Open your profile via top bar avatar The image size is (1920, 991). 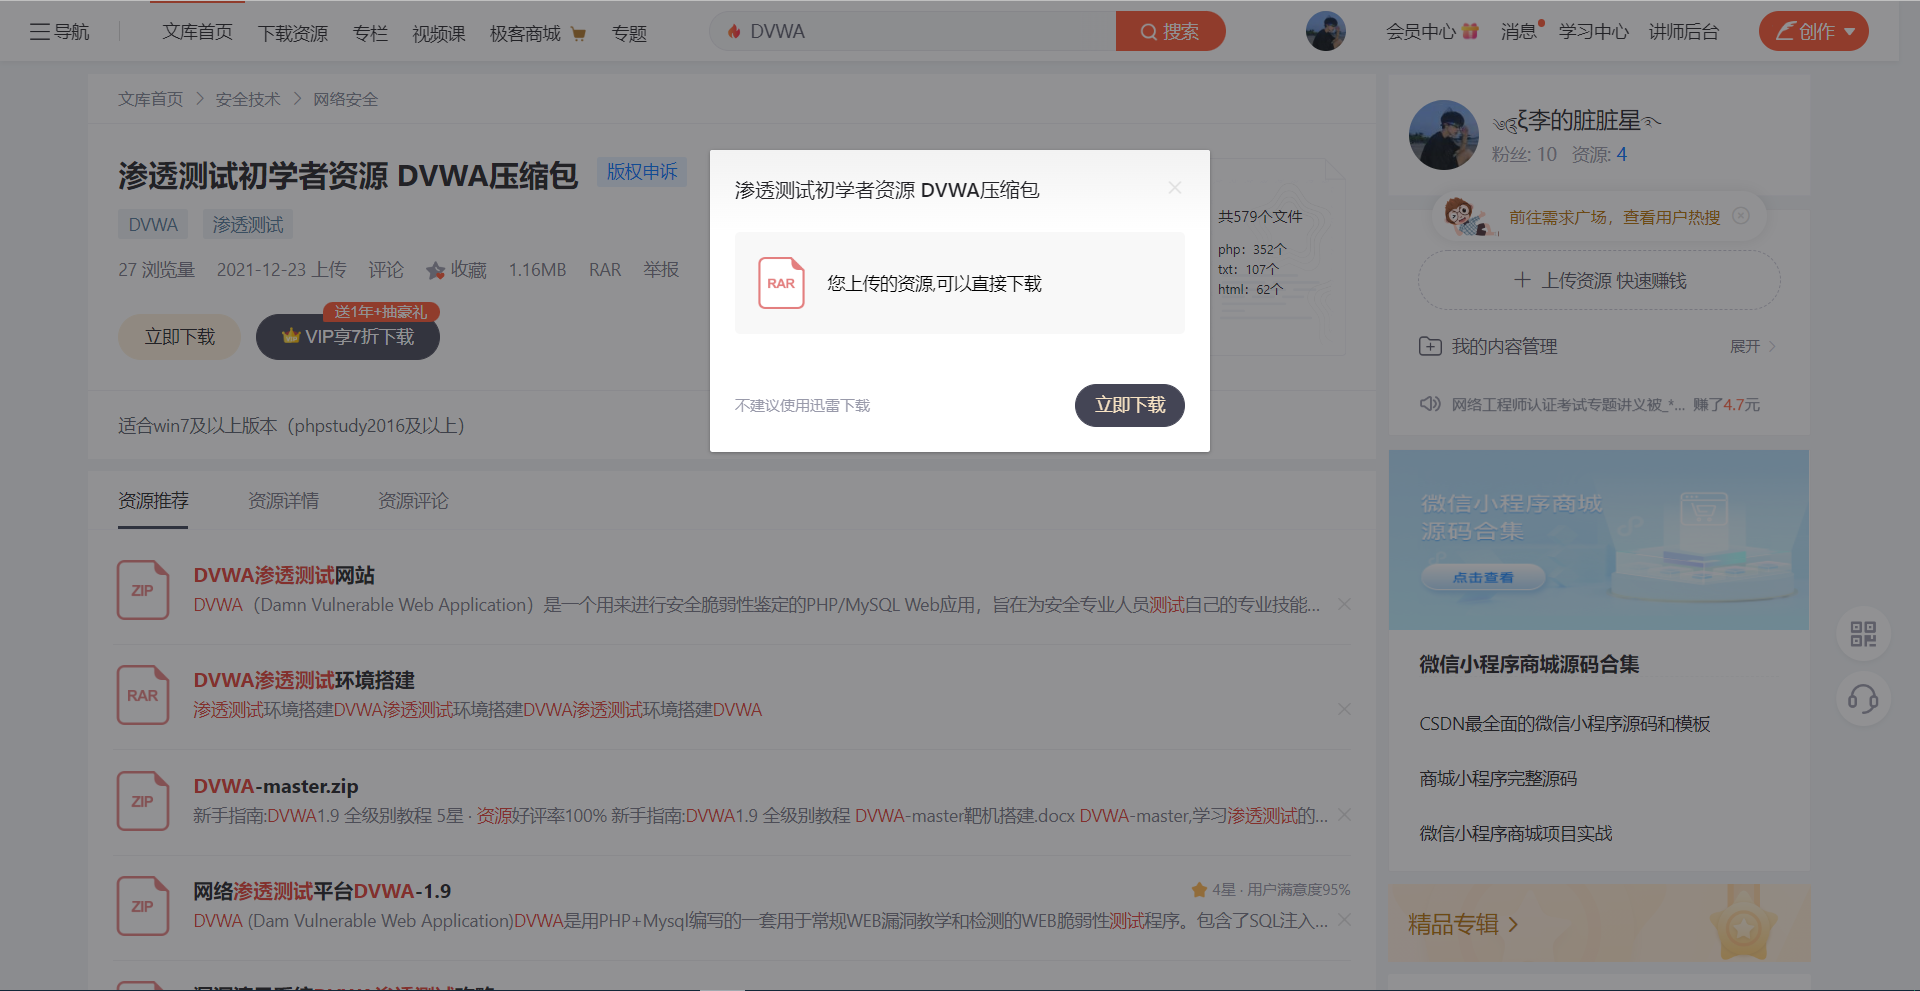click(x=1325, y=30)
